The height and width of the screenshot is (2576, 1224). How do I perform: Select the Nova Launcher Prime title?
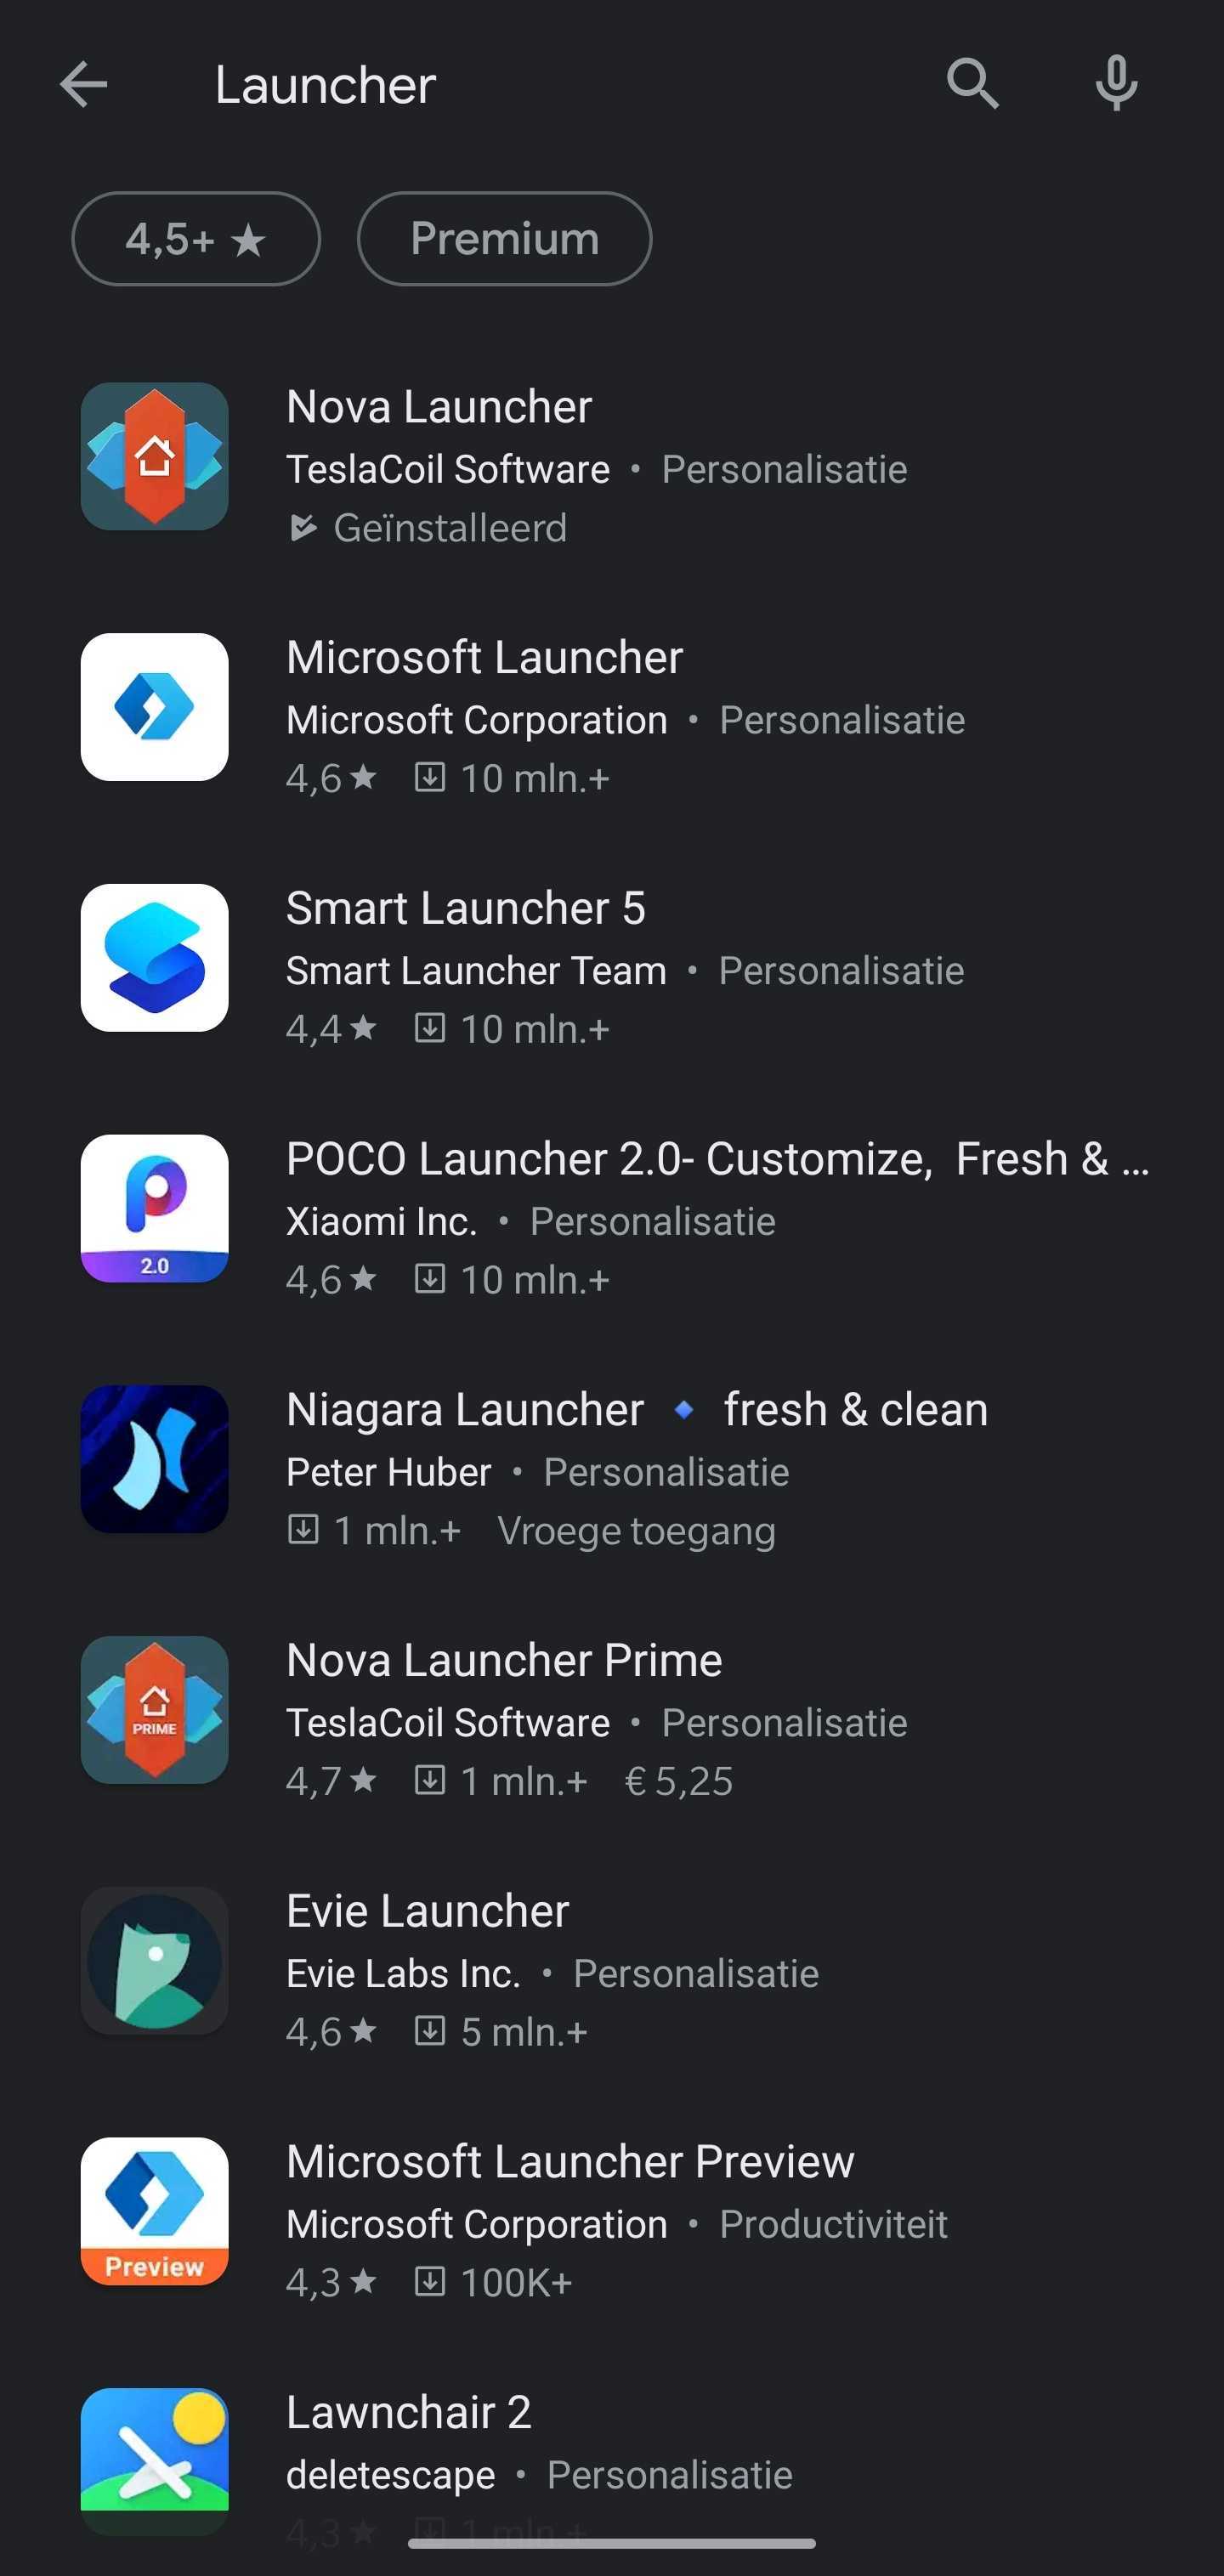(504, 1660)
